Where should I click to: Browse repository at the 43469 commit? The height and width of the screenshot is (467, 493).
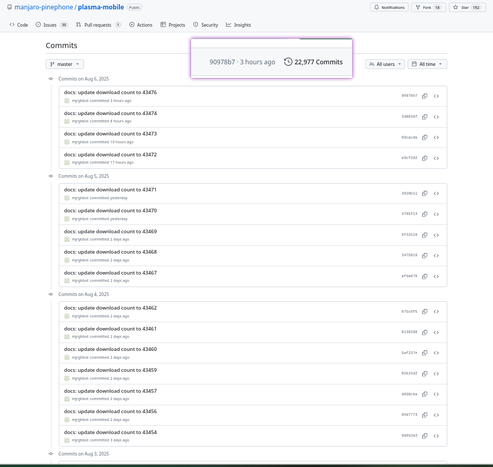click(x=436, y=235)
